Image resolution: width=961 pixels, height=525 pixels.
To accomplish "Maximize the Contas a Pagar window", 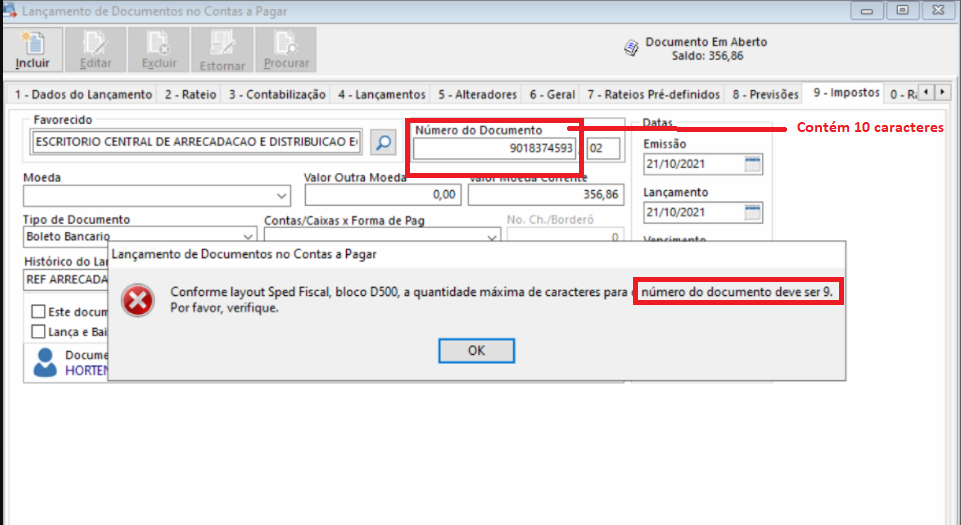I will point(902,10).
